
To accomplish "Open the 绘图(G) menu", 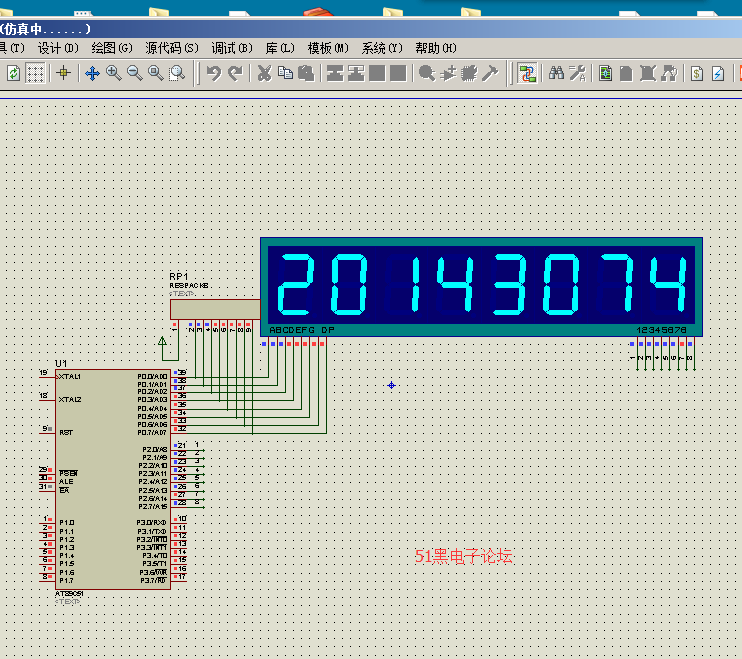I will pyautogui.click(x=112, y=48).
